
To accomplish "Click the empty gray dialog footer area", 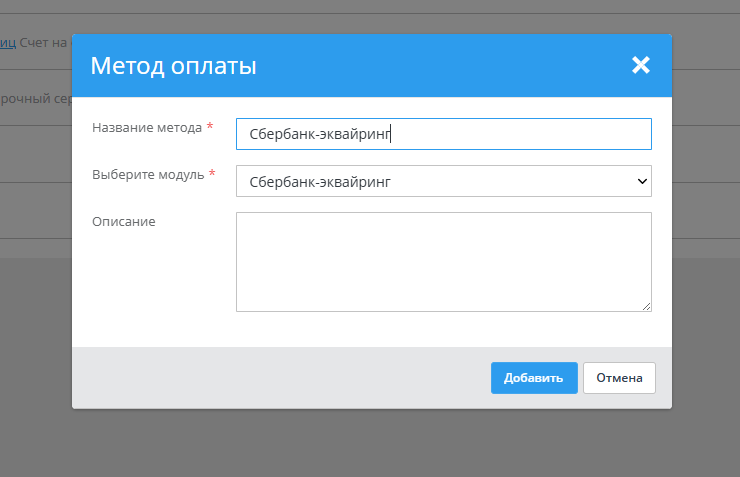I will click(280, 378).
